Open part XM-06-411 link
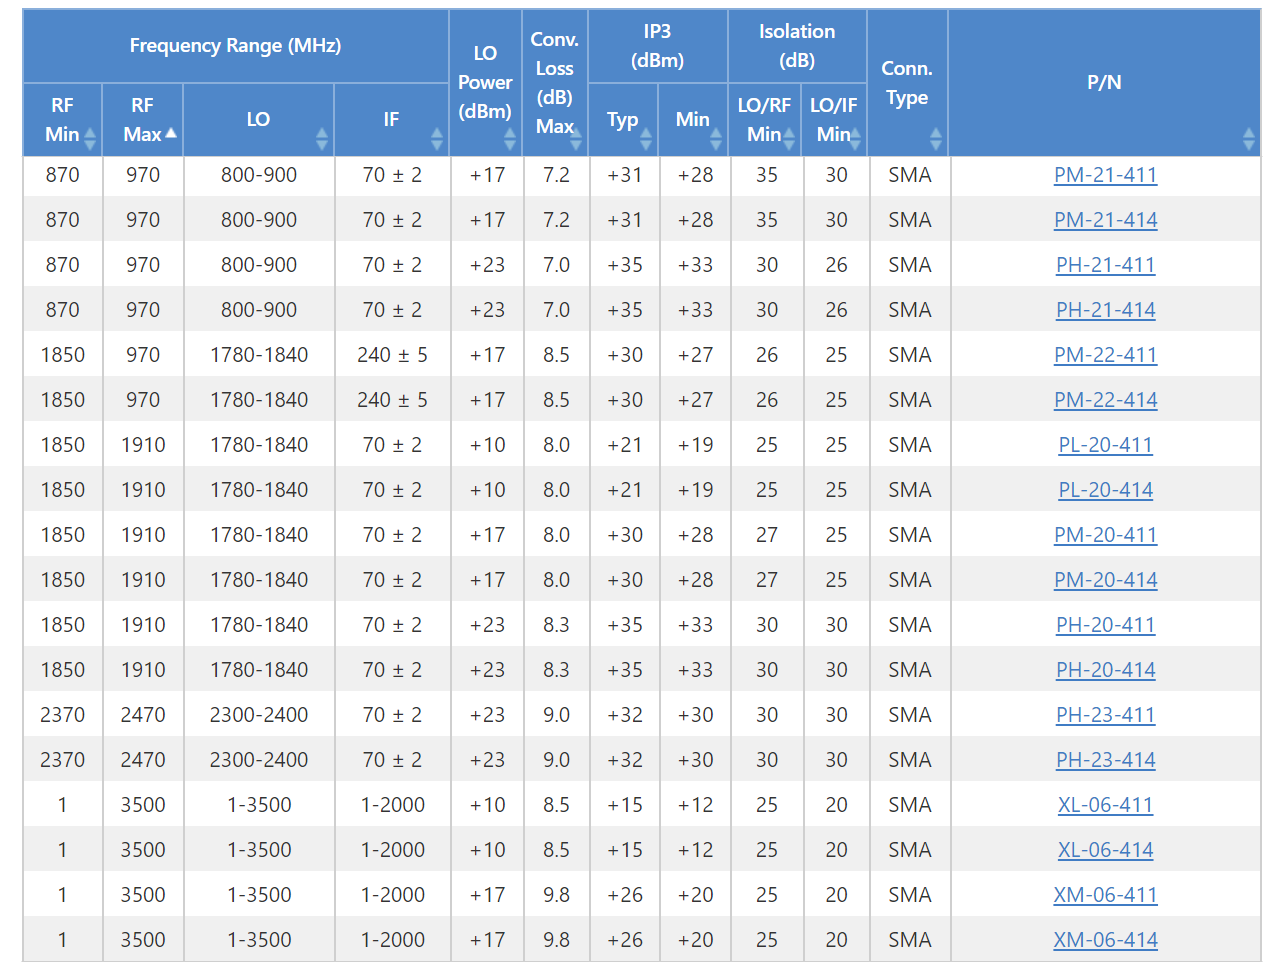Screen dimensions: 1280x967 1105,895
